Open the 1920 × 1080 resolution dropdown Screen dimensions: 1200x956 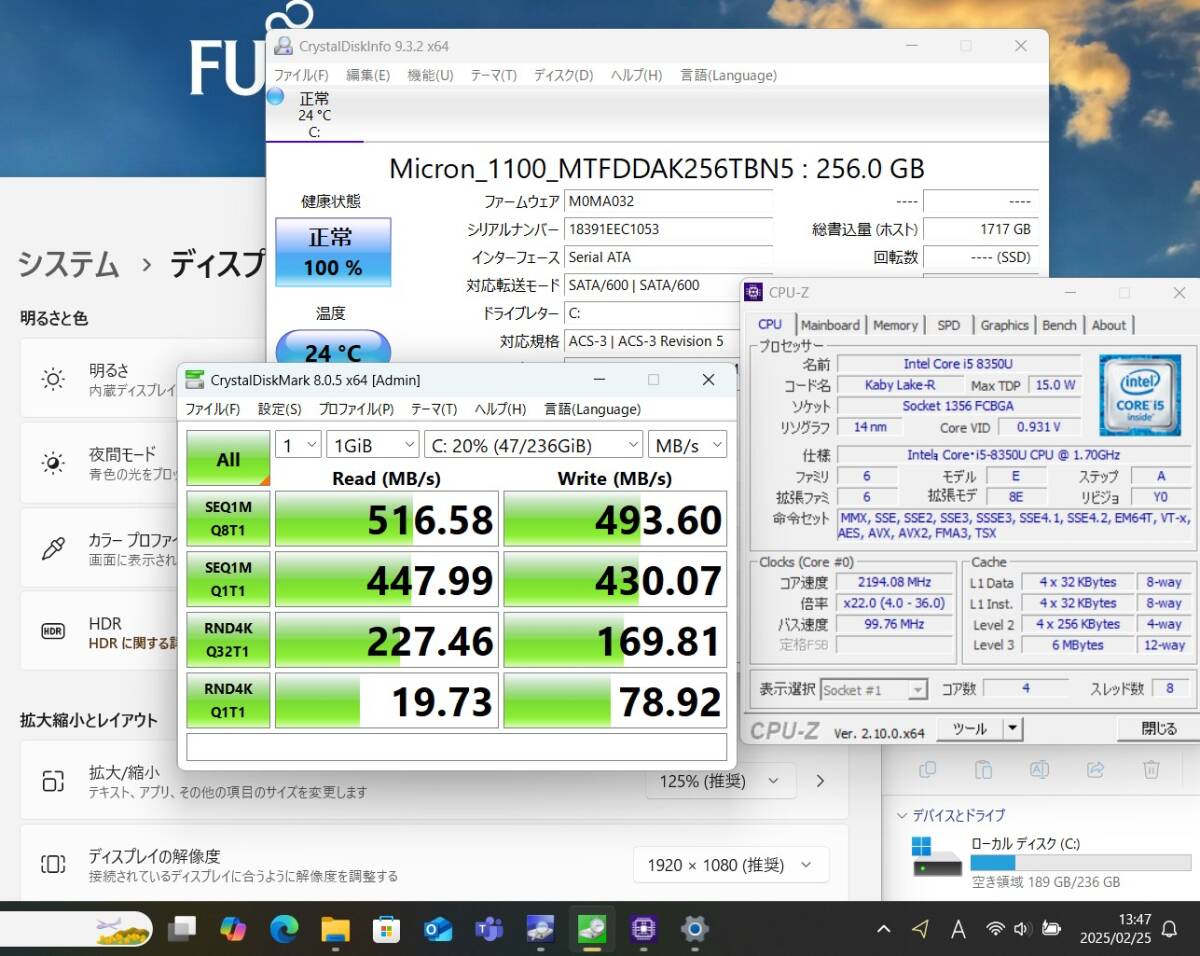pos(731,865)
